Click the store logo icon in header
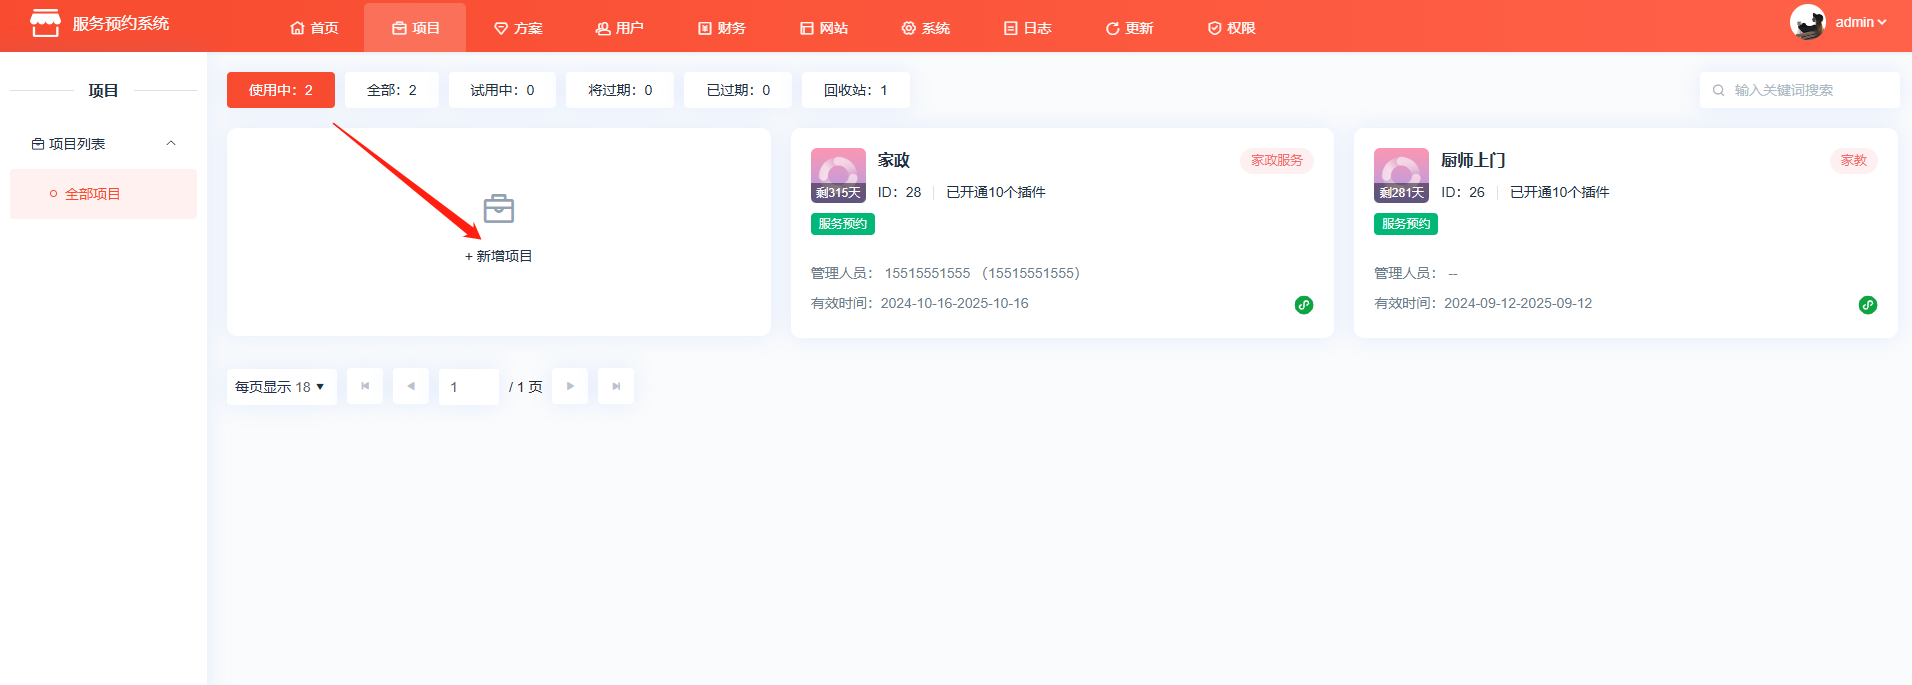Screen dimensions: 1912x685 45,23
